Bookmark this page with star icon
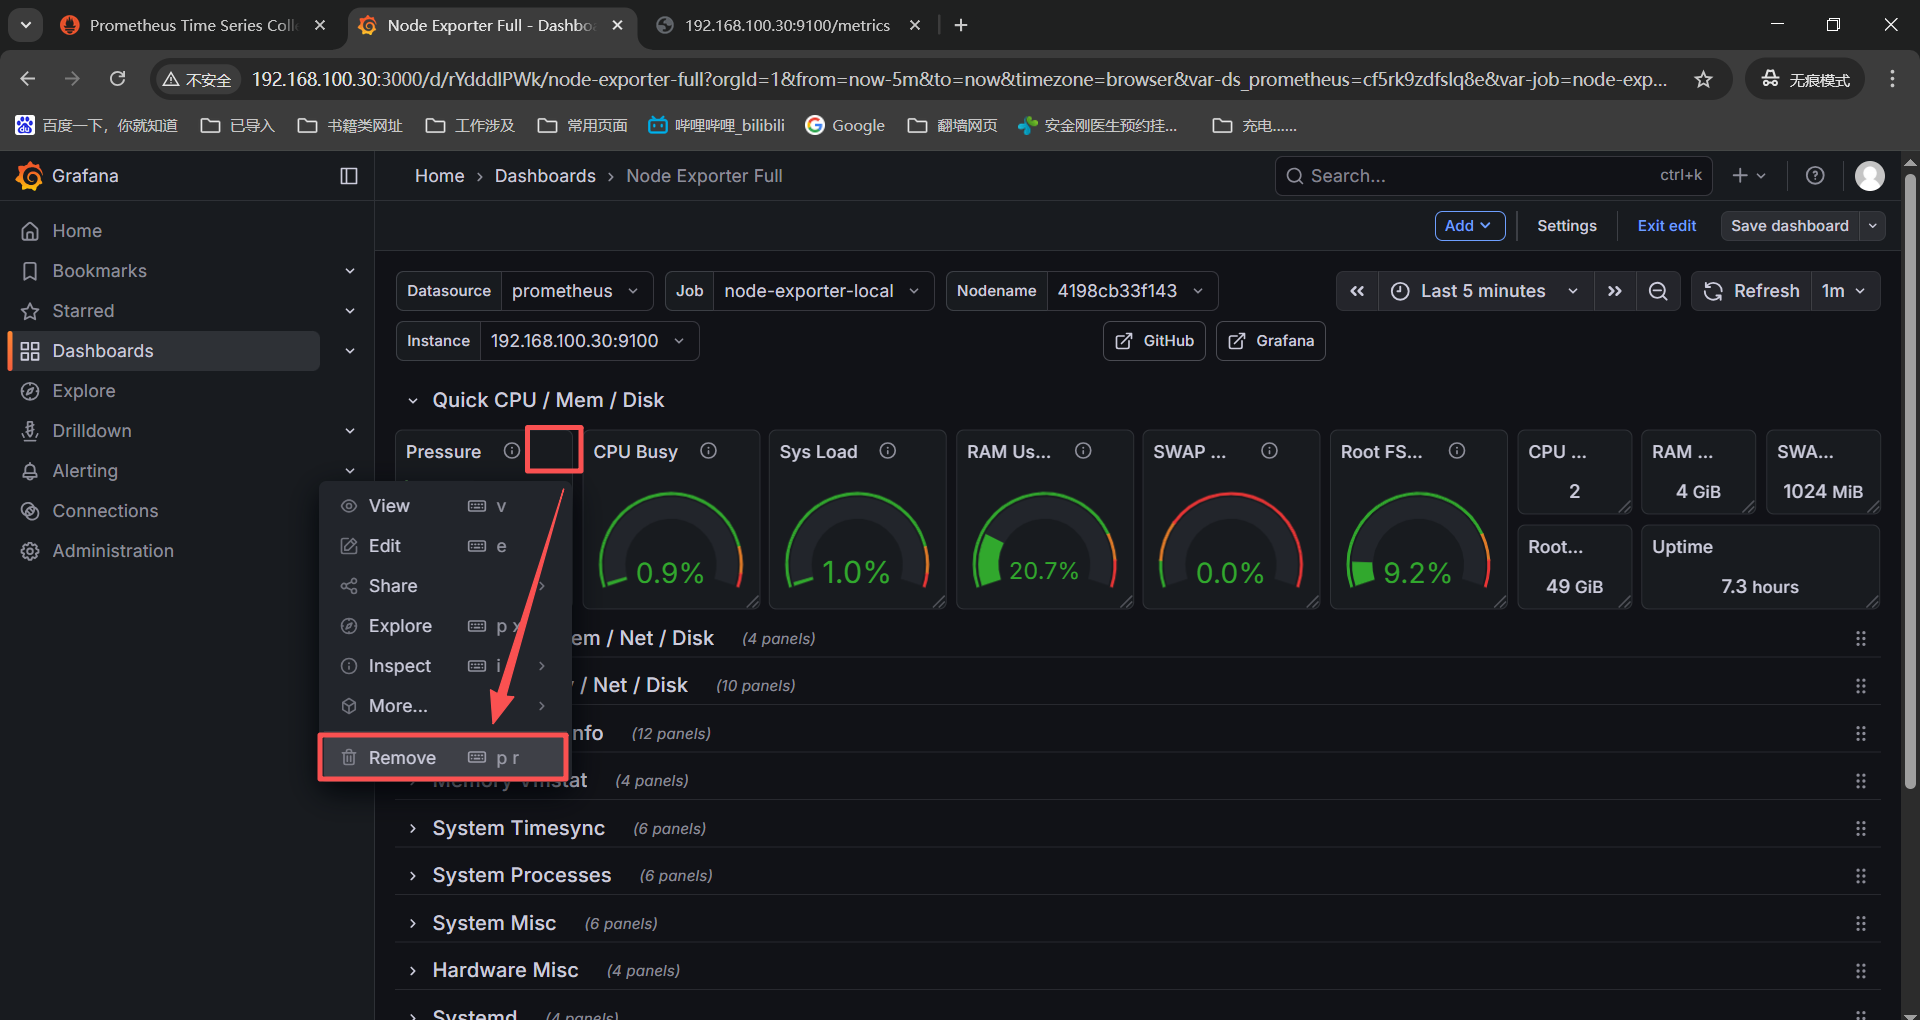Image resolution: width=1920 pixels, height=1020 pixels. coord(1704,79)
